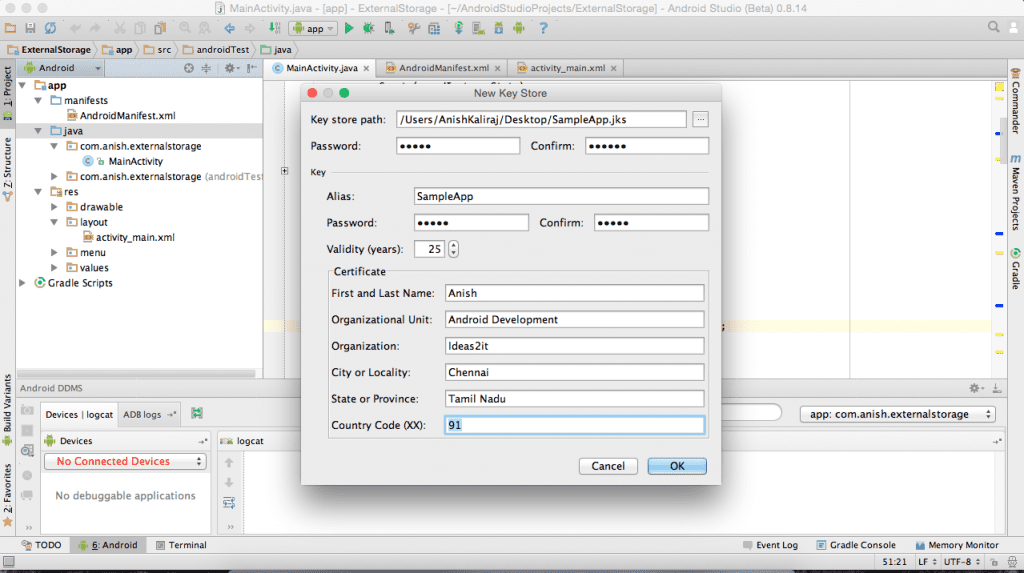Click the screen capture camera icon in DDMS
The image size is (1024, 573).
27,410
